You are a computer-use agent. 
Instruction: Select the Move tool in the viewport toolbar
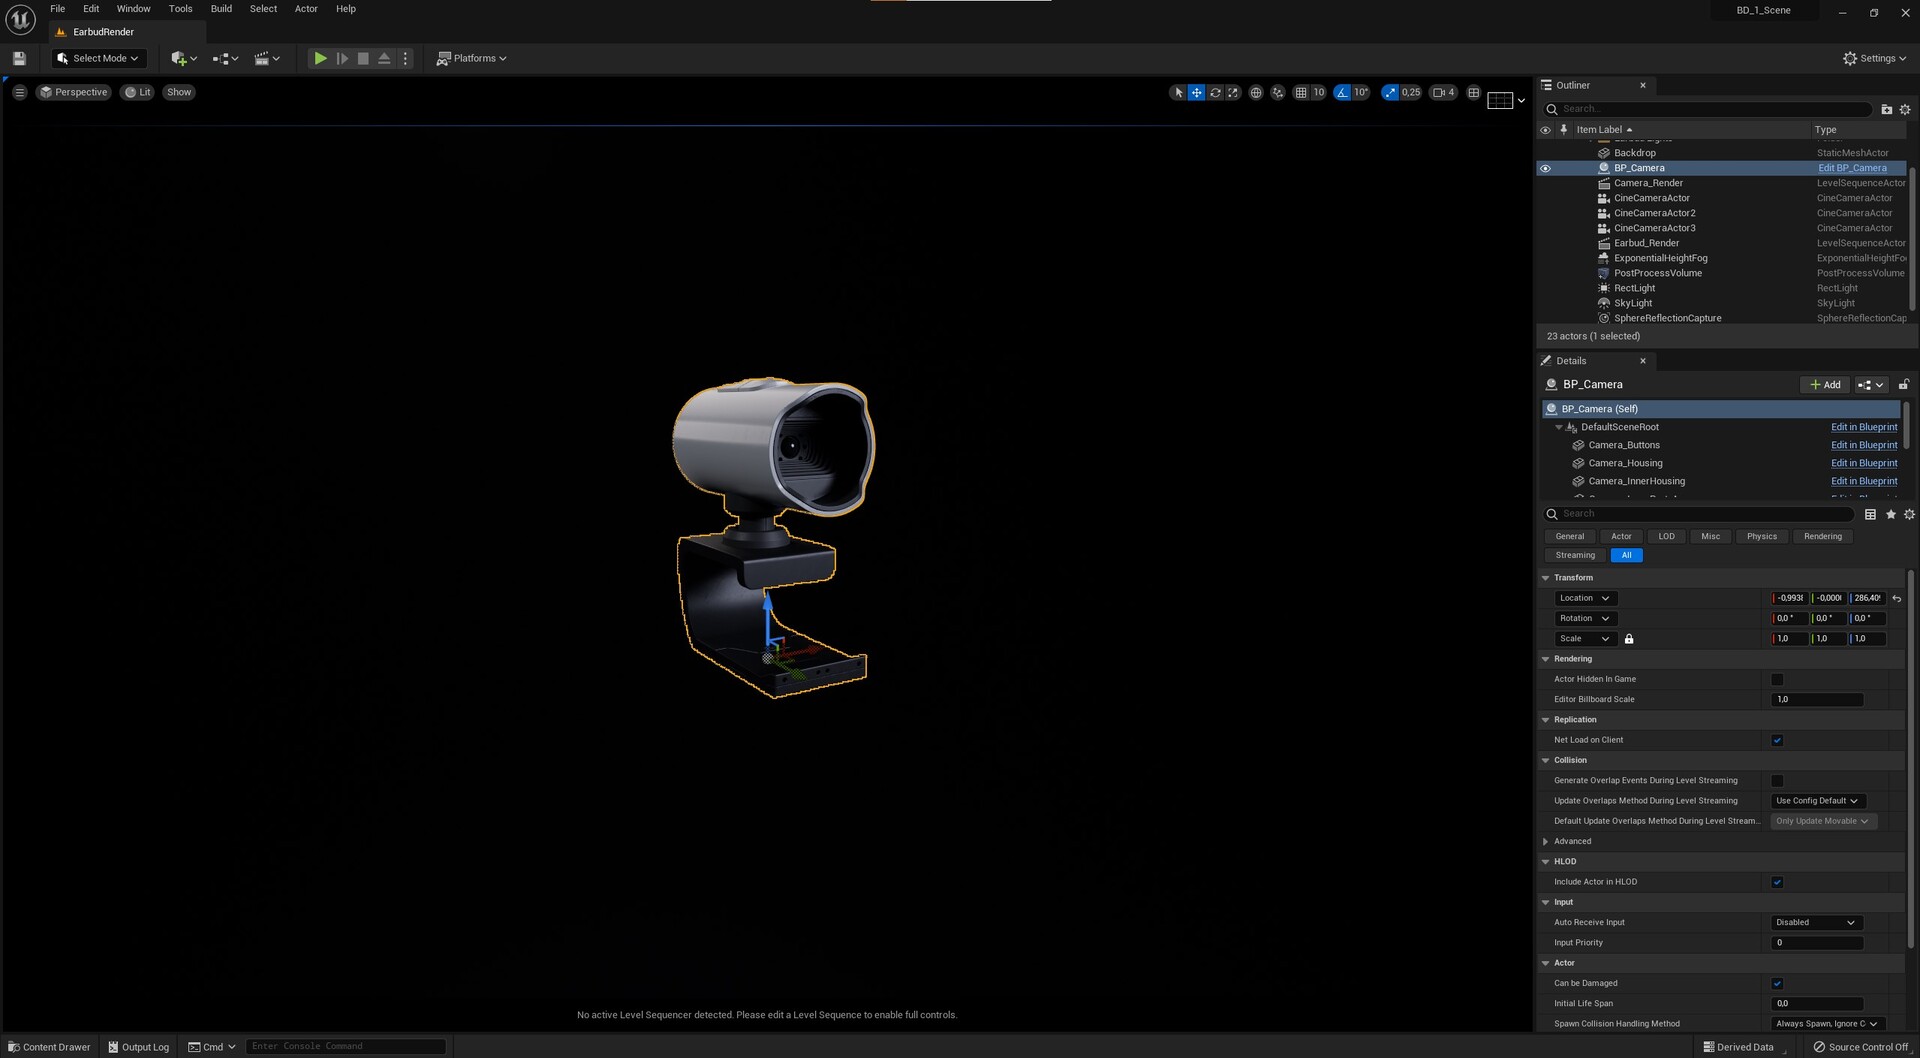(1196, 92)
